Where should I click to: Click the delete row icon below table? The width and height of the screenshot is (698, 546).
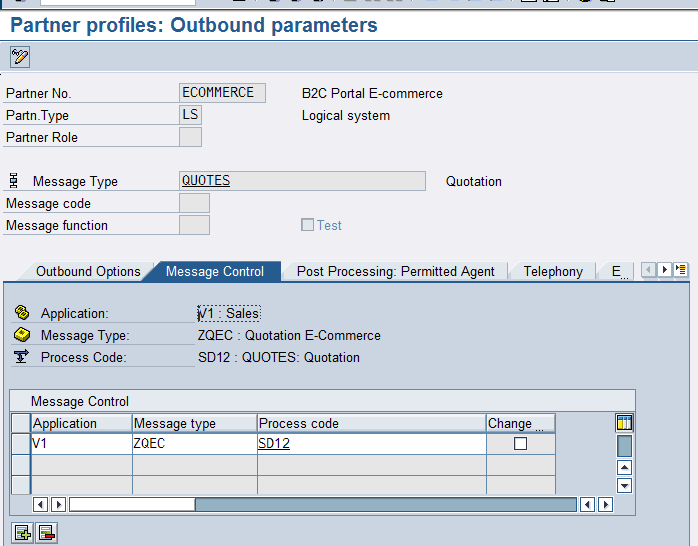click(x=46, y=532)
